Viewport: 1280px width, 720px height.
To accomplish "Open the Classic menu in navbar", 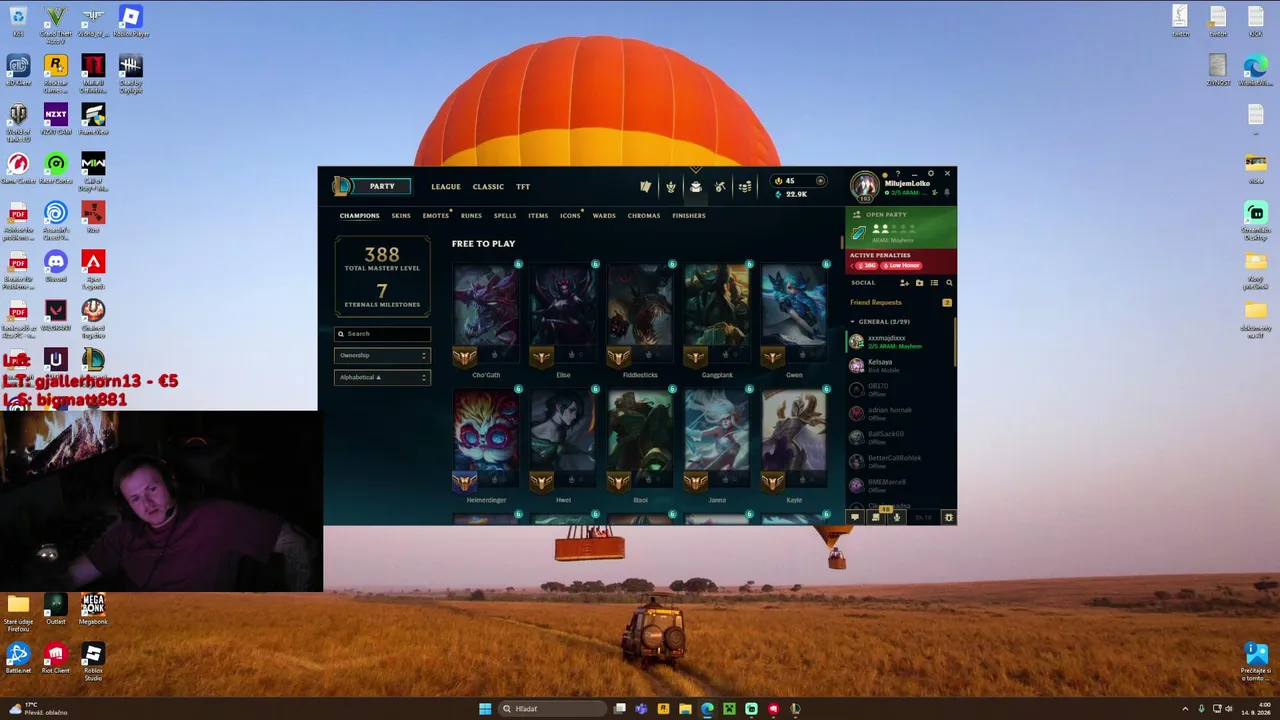I will click(488, 187).
